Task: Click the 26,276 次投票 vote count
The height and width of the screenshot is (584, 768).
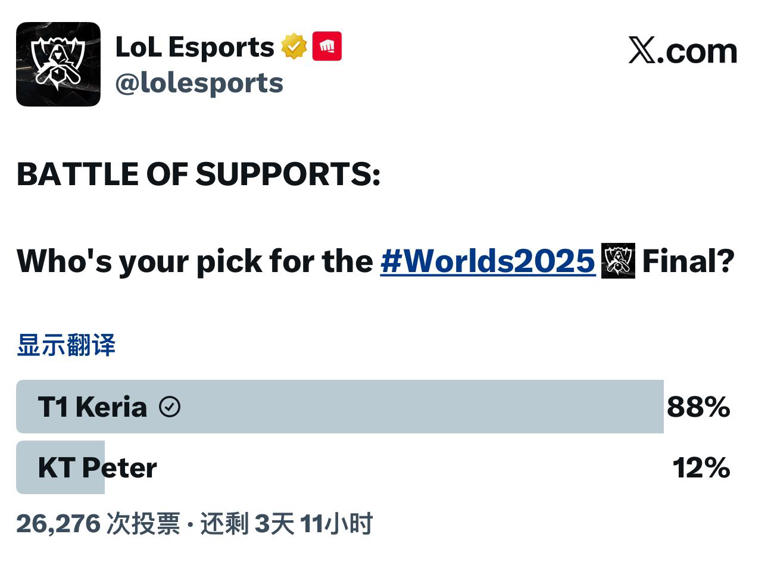Action: click(98, 524)
